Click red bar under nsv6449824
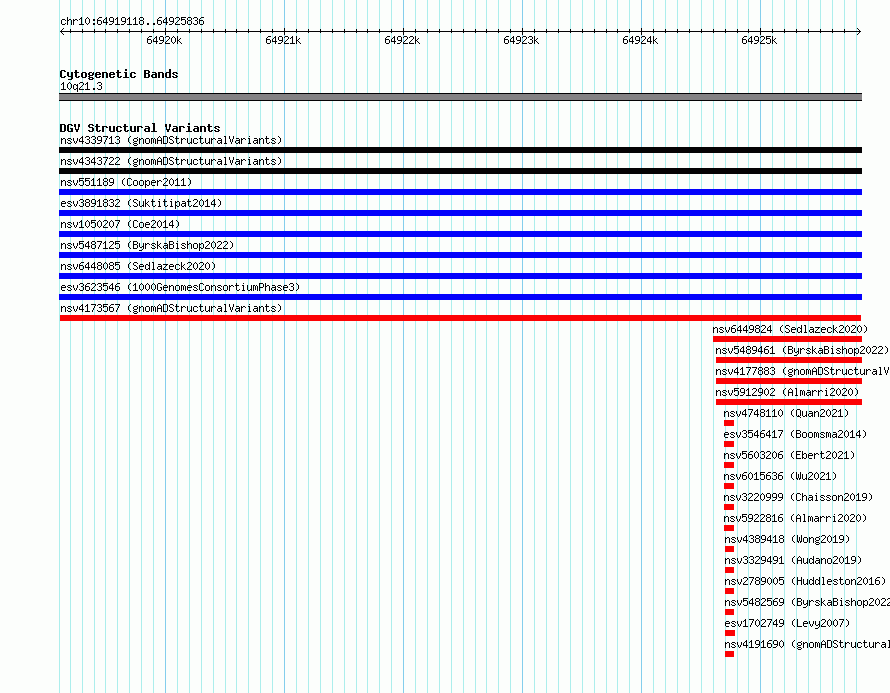The image size is (890, 693). point(788,339)
